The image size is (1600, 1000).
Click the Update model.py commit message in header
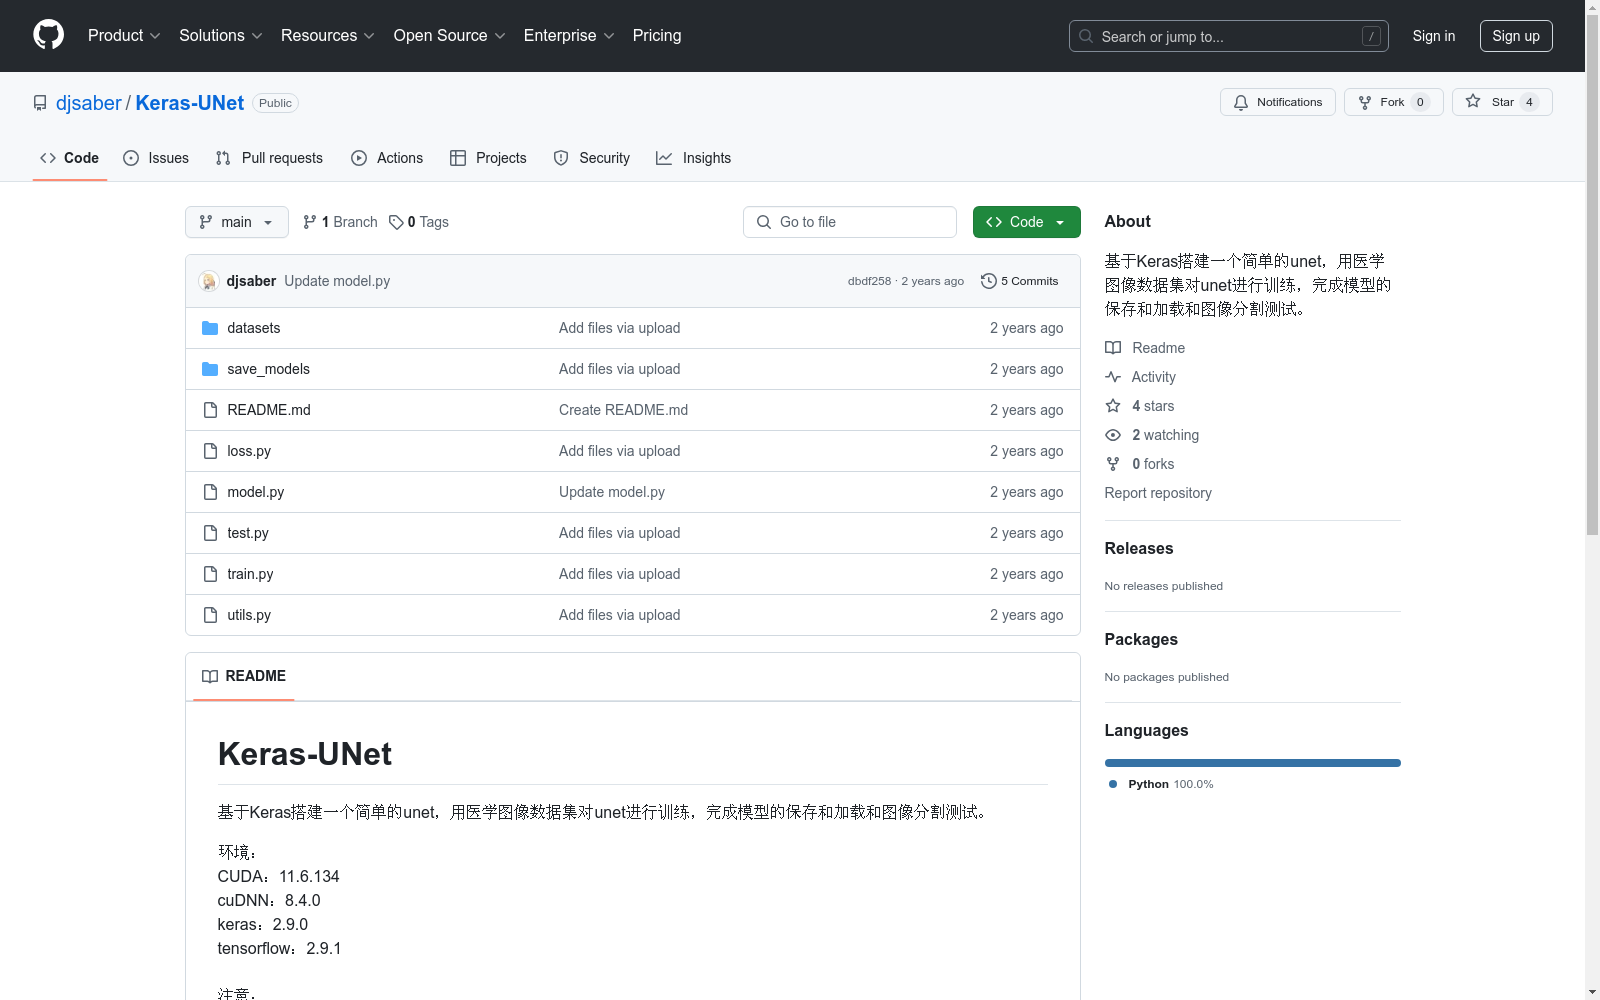coord(337,281)
